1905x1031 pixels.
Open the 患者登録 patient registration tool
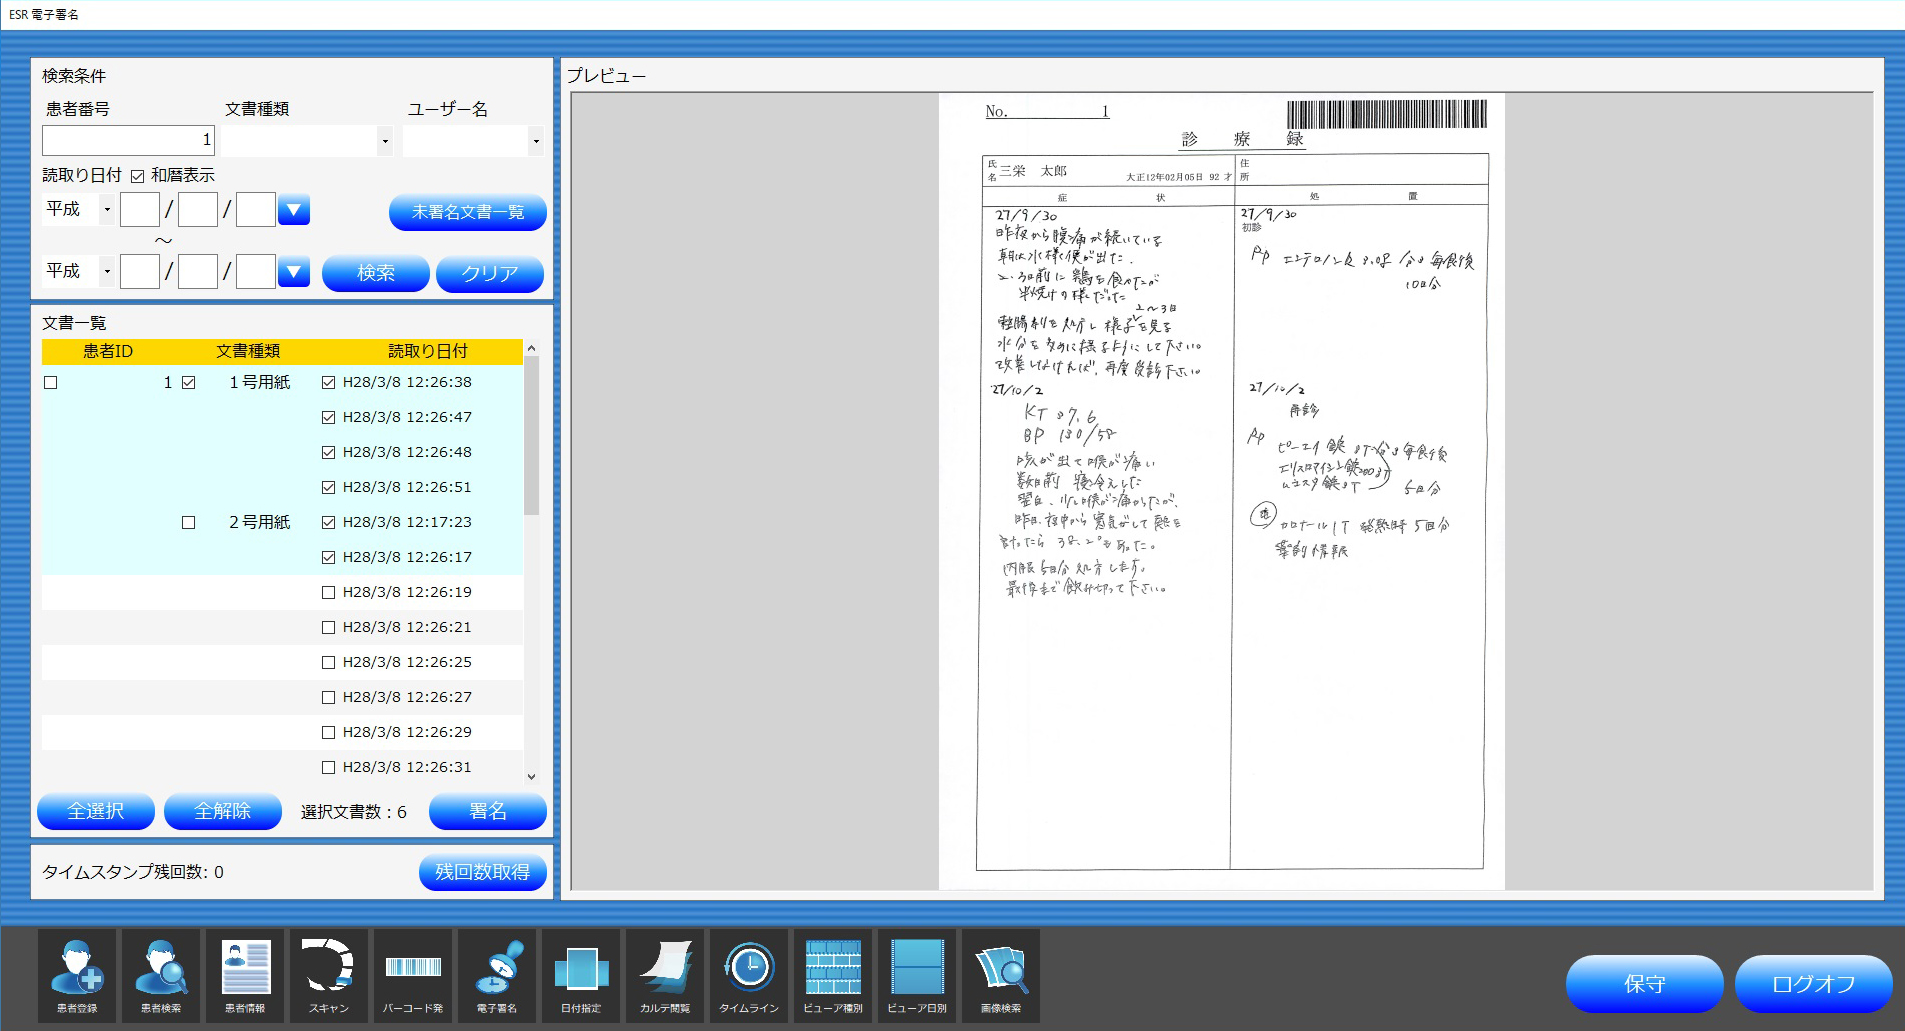click(77, 976)
